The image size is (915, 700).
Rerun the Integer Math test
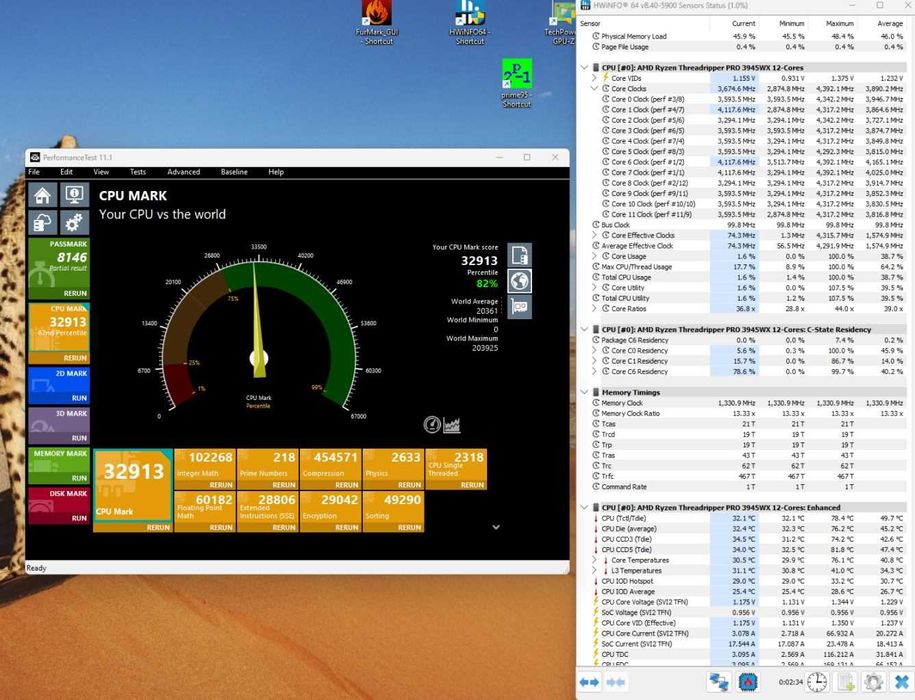click(221, 485)
